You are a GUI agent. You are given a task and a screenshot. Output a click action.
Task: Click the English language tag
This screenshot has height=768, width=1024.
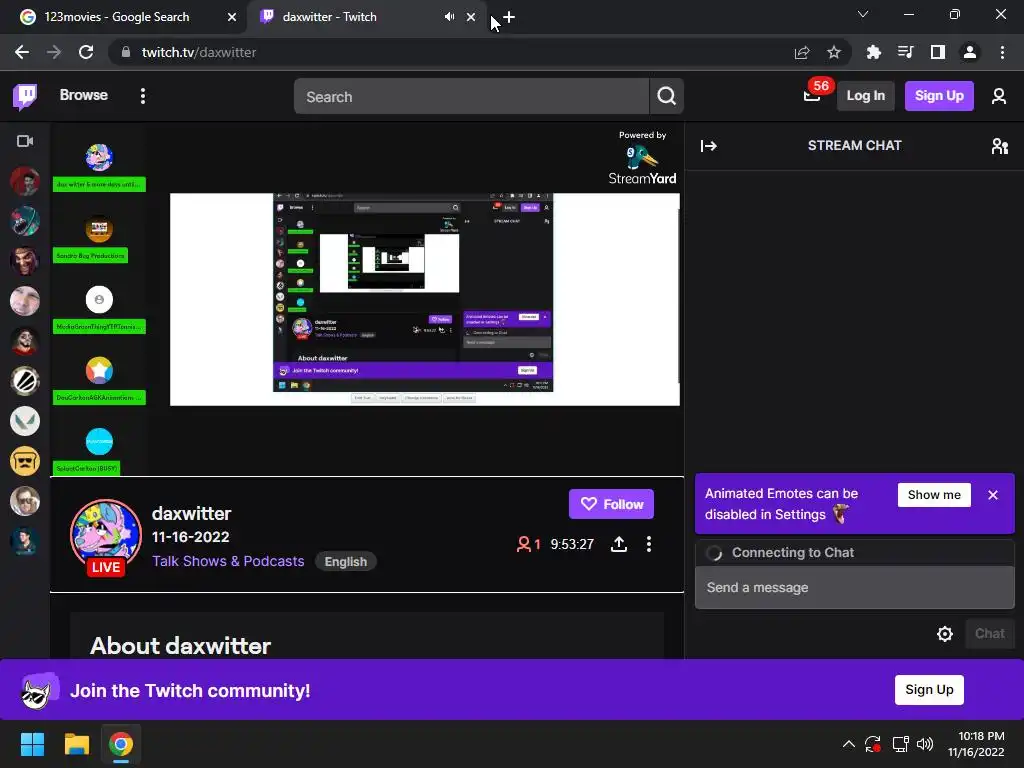click(345, 562)
